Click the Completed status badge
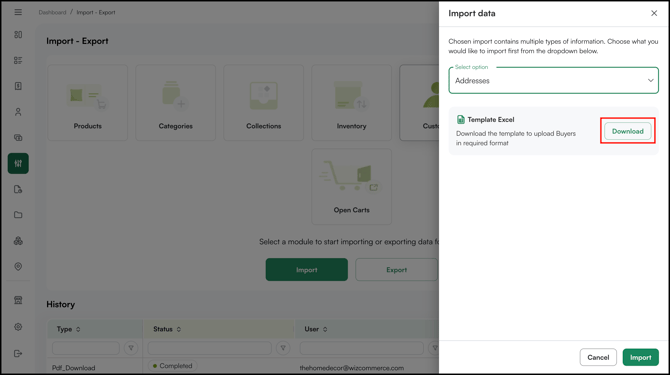This screenshot has width=670, height=375. pos(173,366)
